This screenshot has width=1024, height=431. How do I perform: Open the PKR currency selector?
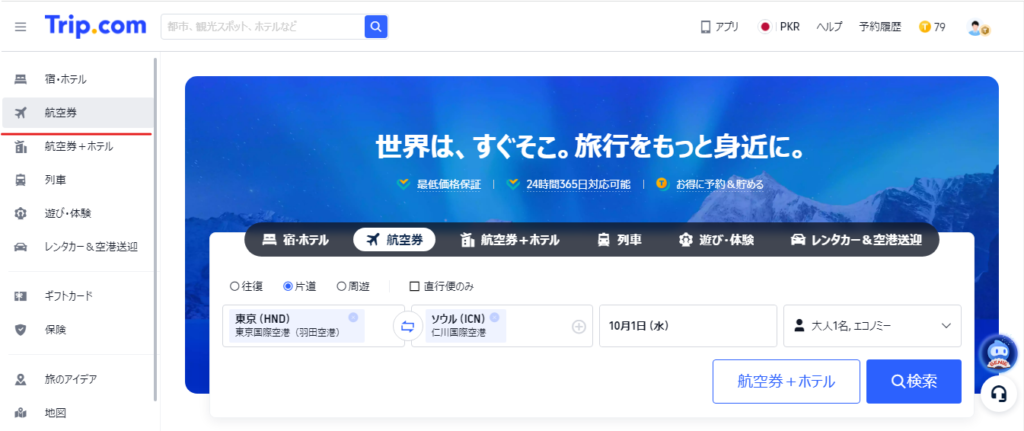point(780,27)
